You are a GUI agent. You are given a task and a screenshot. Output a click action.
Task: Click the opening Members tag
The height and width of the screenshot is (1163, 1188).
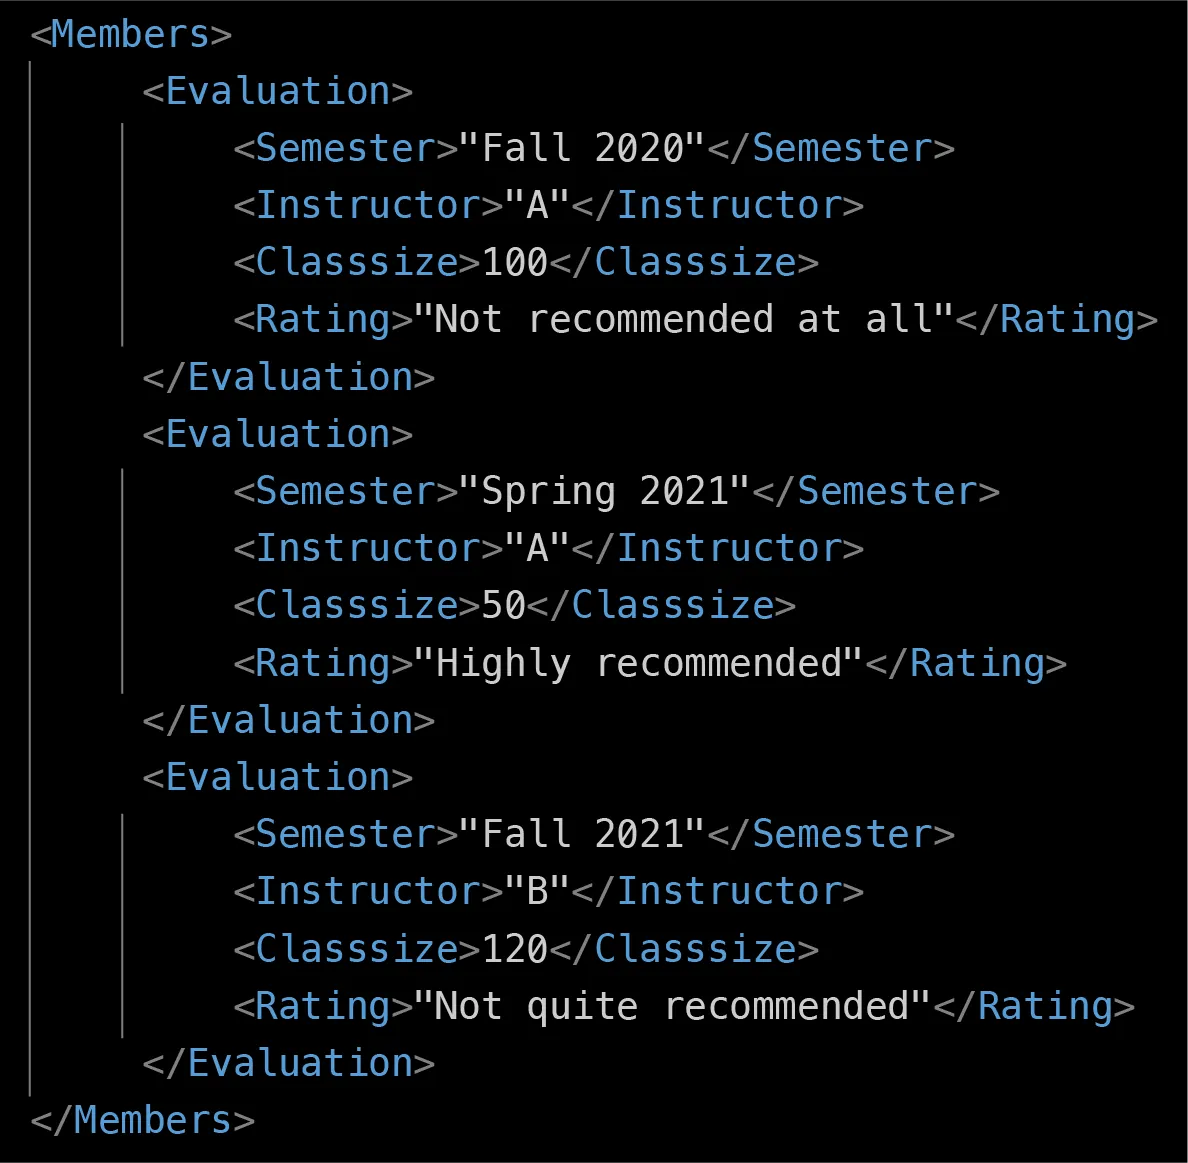(131, 35)
